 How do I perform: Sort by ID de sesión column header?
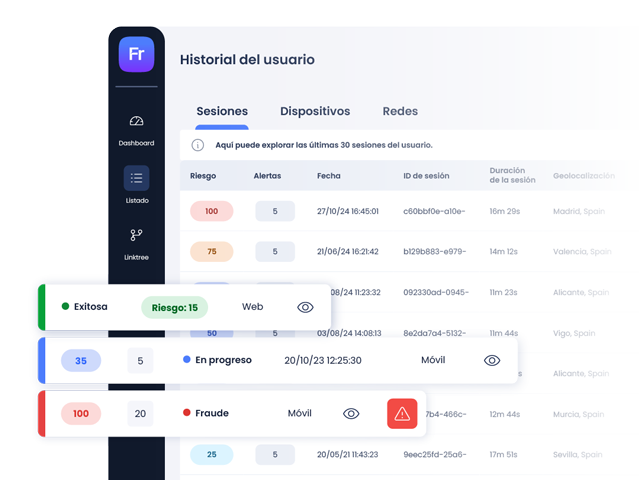(x=426, y=176)
